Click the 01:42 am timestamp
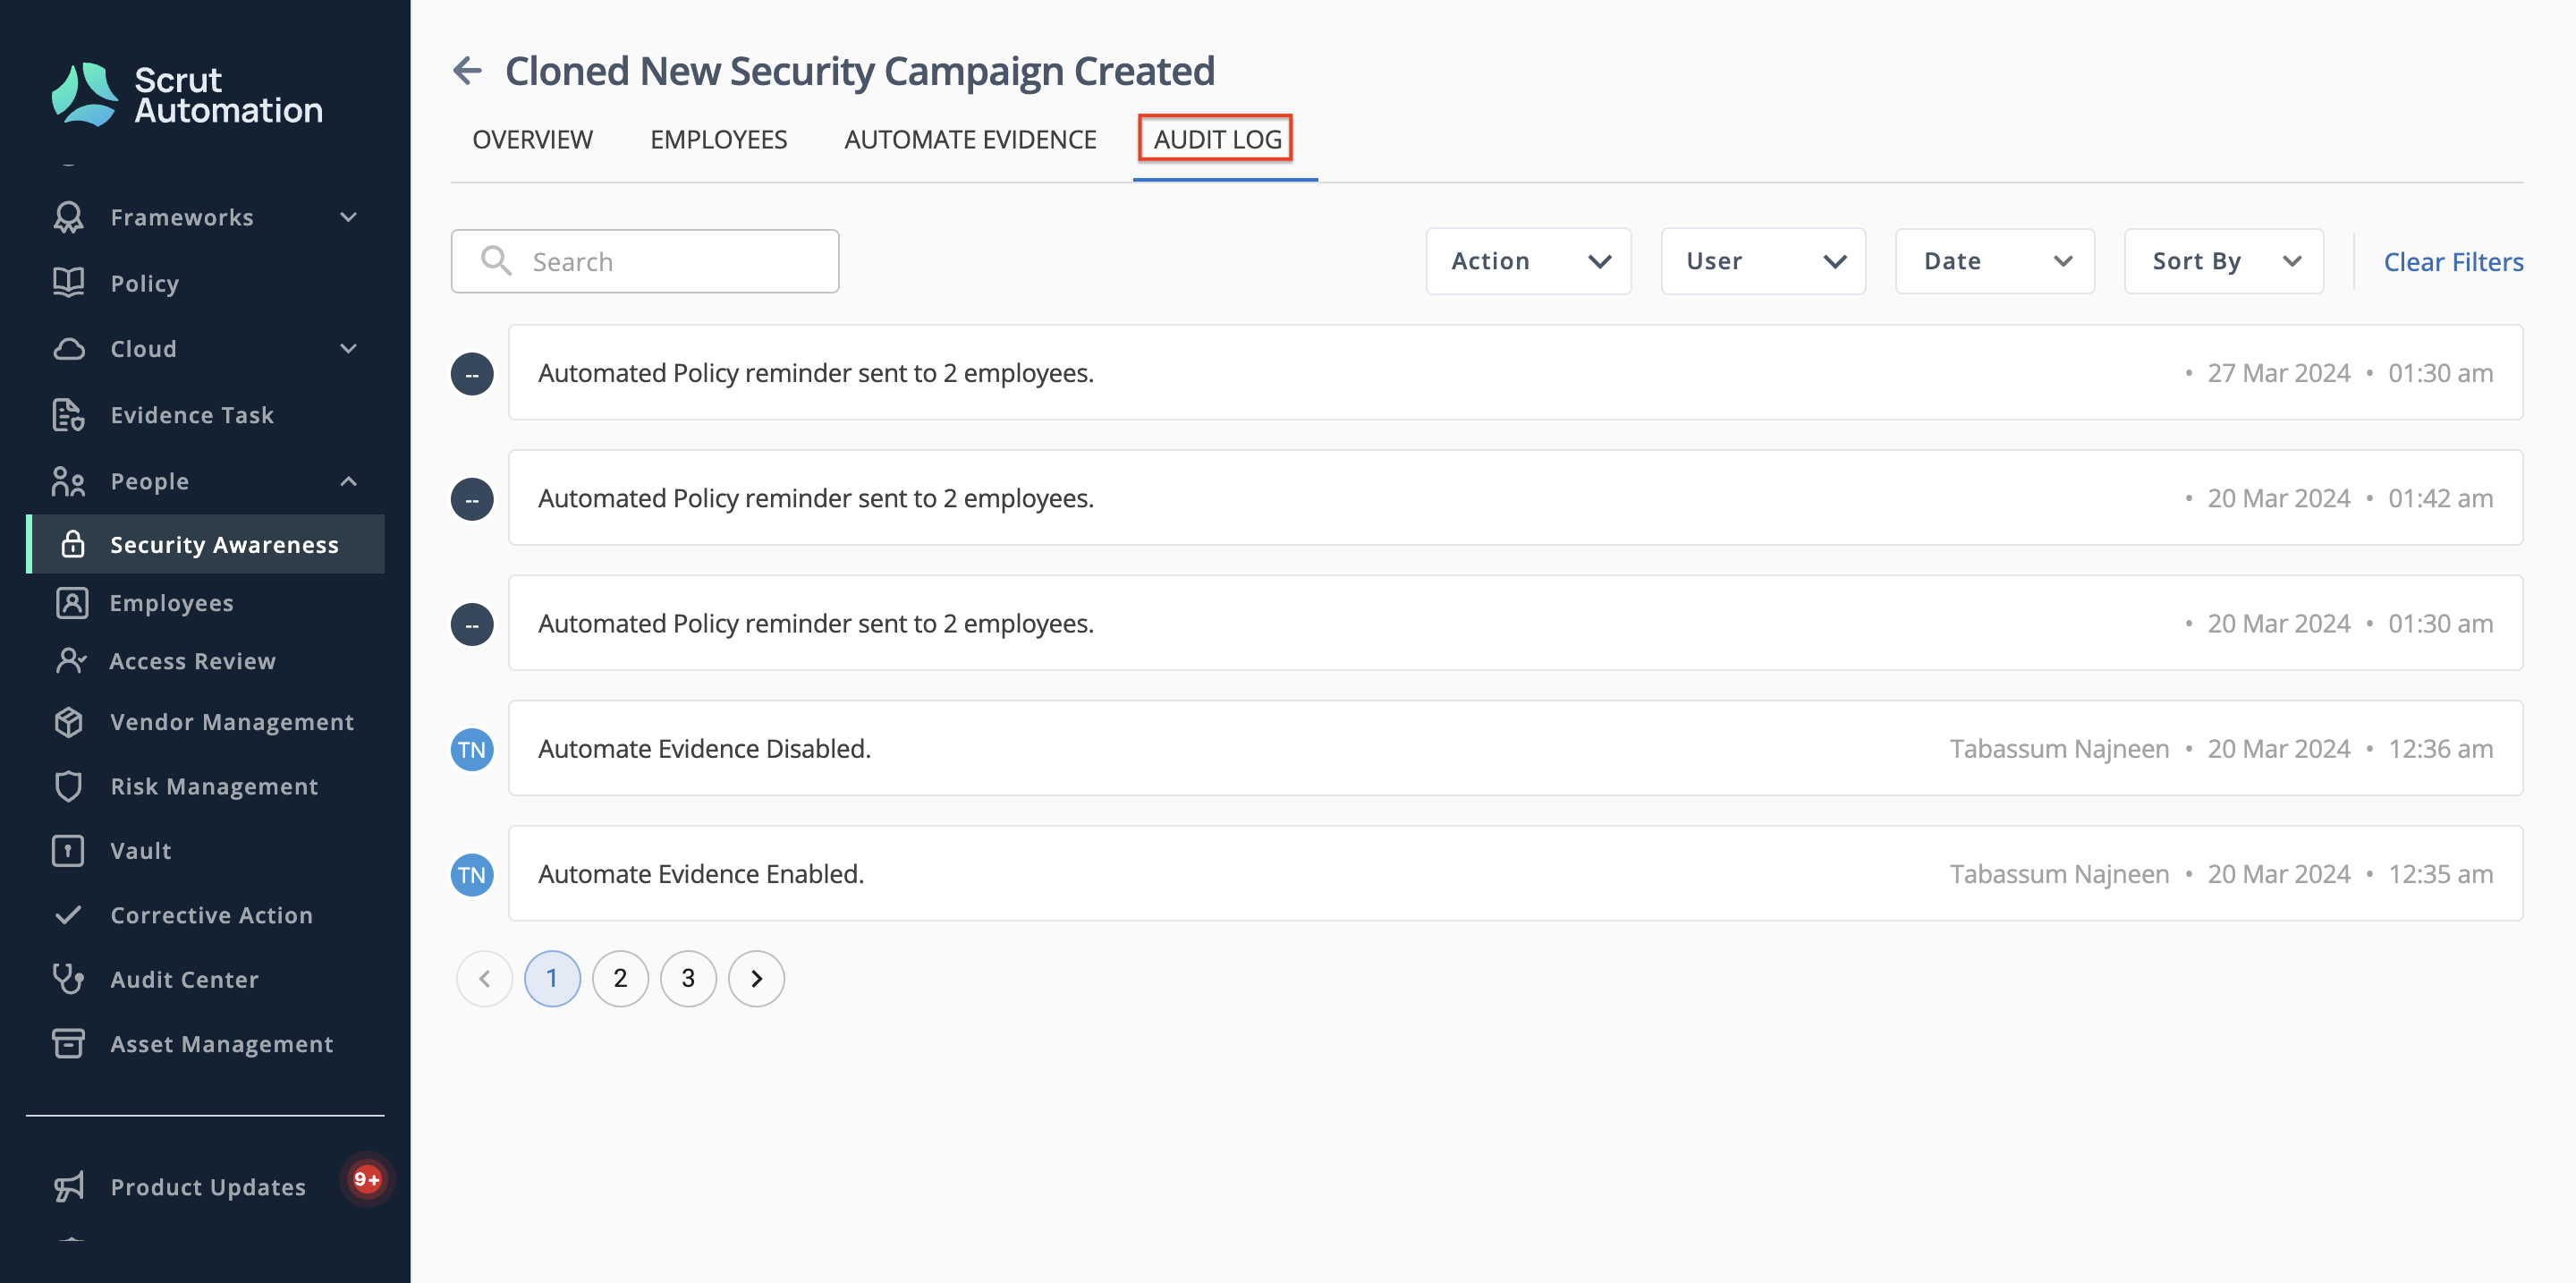The height and width of the screenshot is (1283, 2576). (x=2440, y=498)
